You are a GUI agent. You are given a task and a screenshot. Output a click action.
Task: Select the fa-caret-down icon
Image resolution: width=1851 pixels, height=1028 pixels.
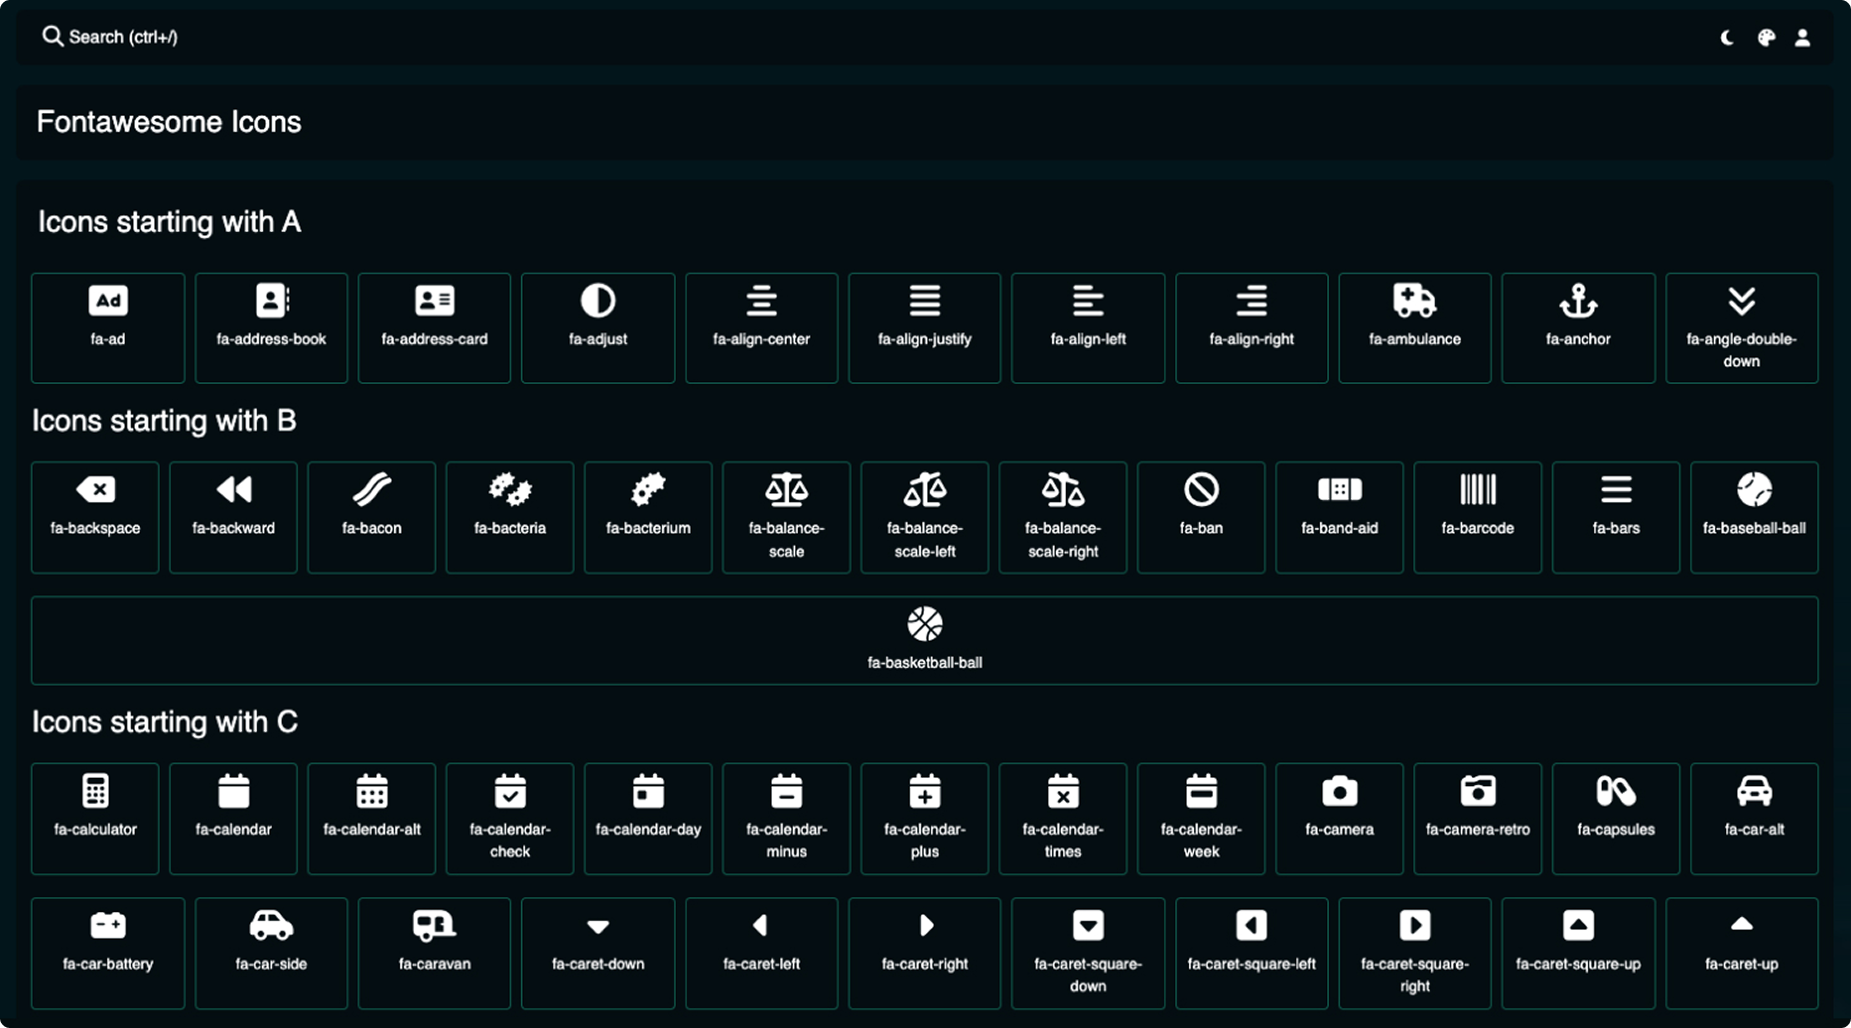point(597,952)
